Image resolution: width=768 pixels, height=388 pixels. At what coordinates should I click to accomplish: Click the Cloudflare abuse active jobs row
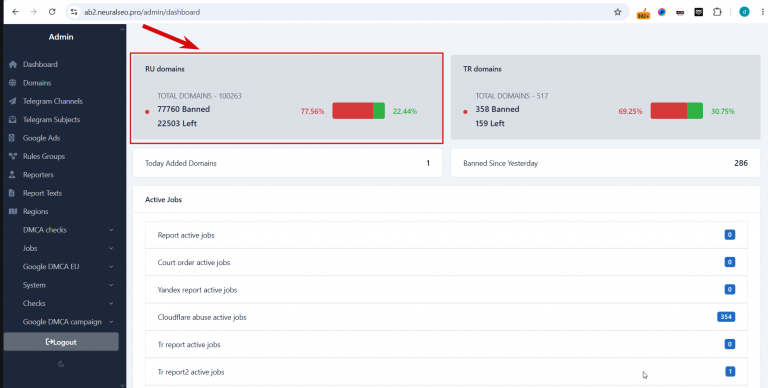(x=447, y=317)
